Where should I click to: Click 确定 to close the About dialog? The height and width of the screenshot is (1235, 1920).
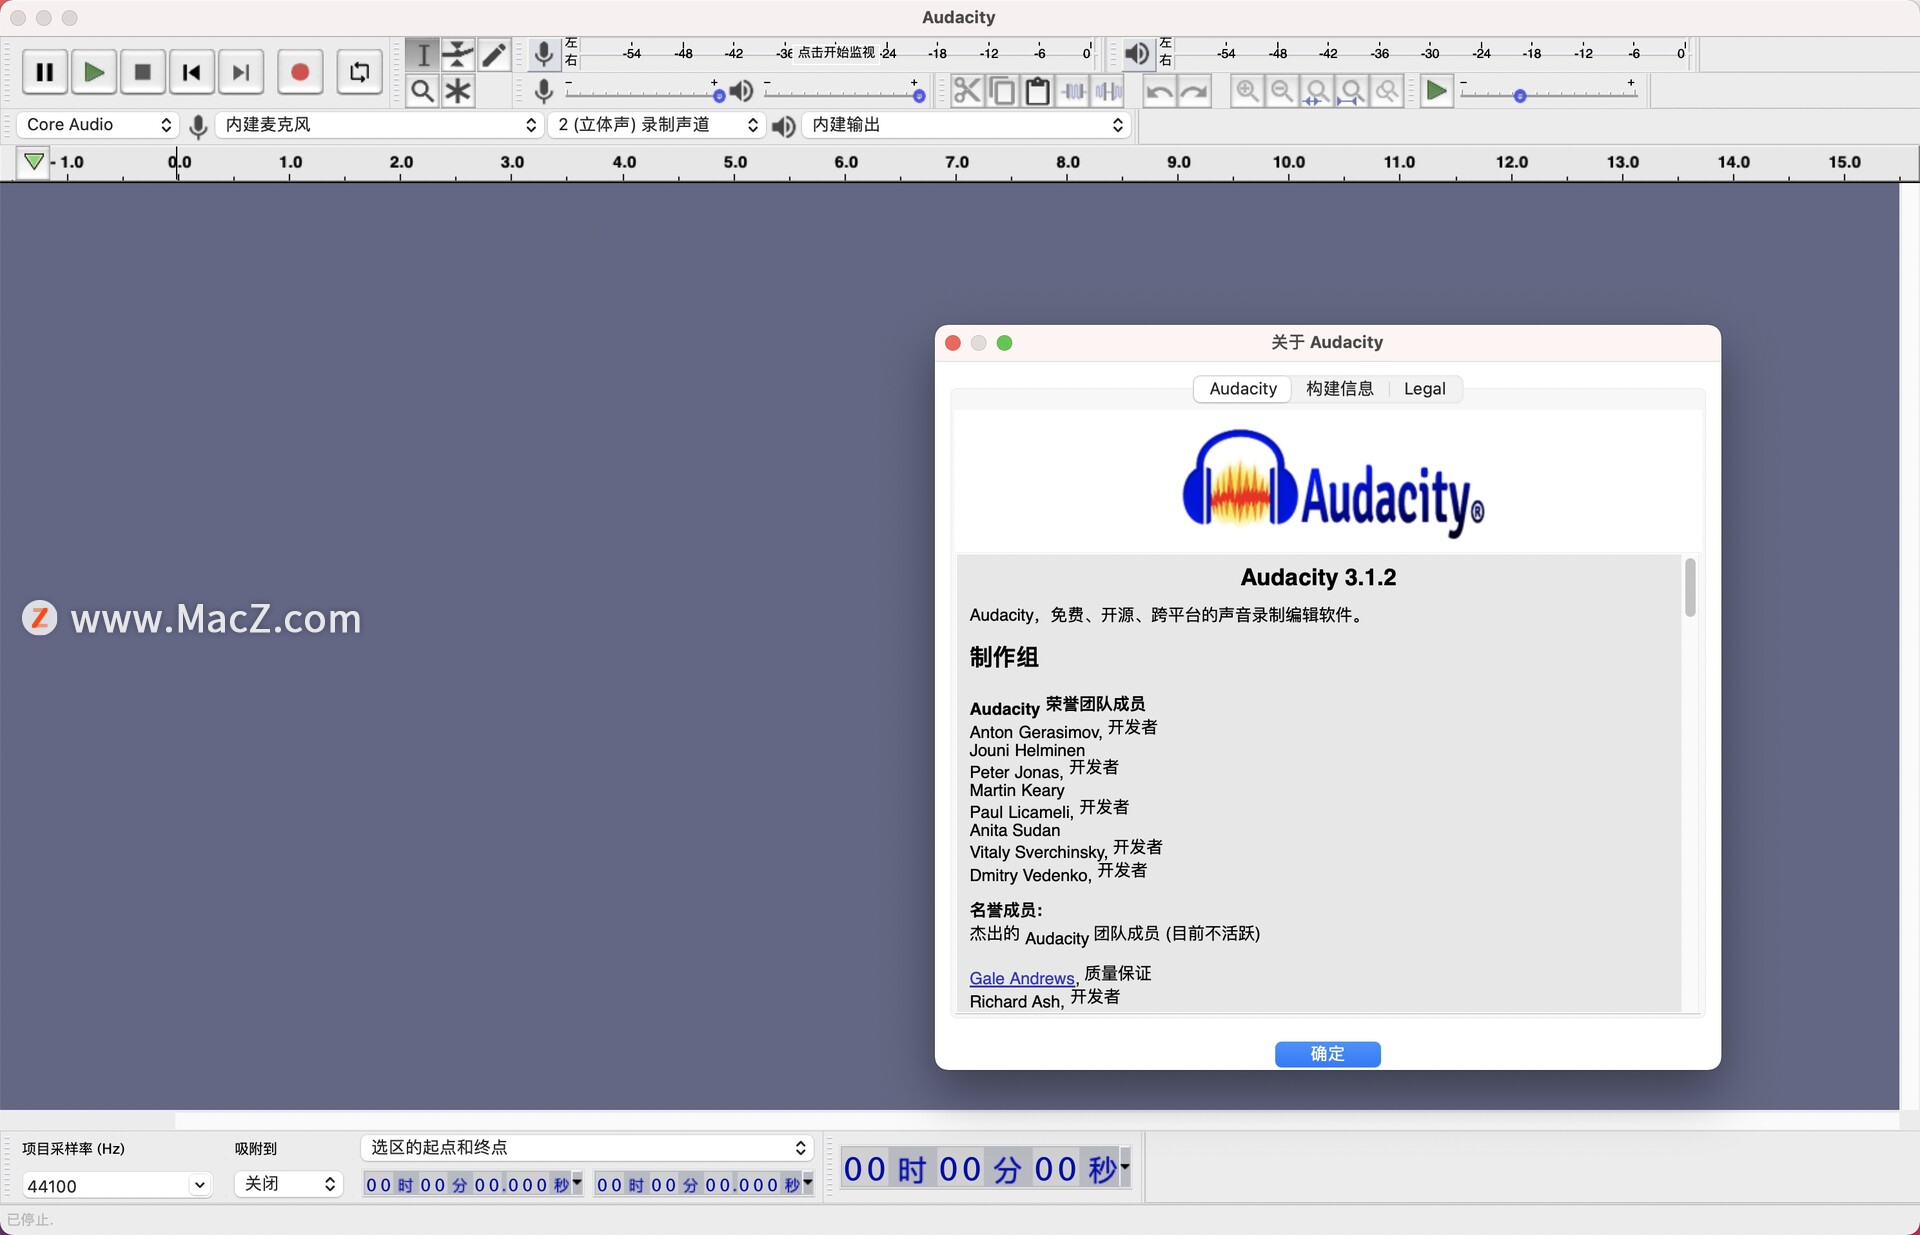tap(1327, 1053)
